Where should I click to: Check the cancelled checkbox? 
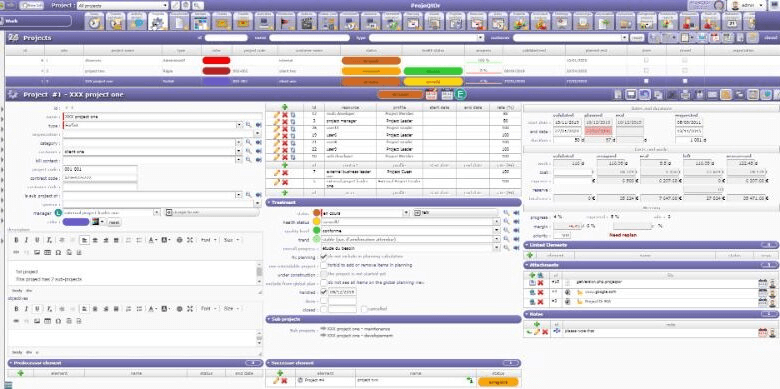364,309
